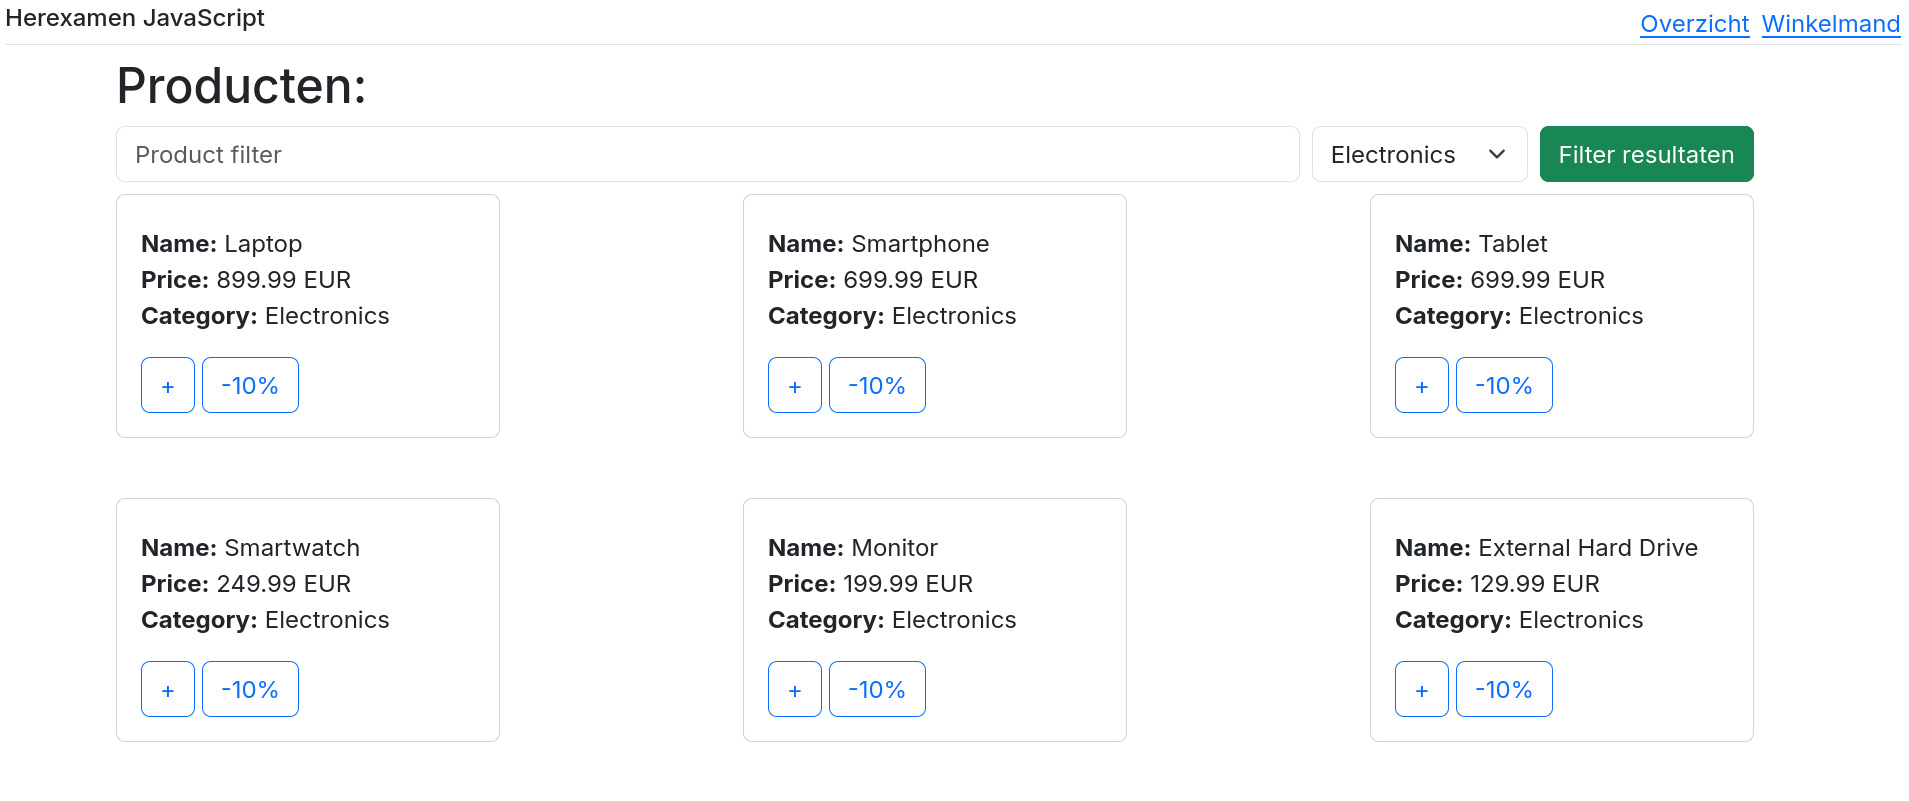Open the Electronics category dropdown

pos(1419,154)
